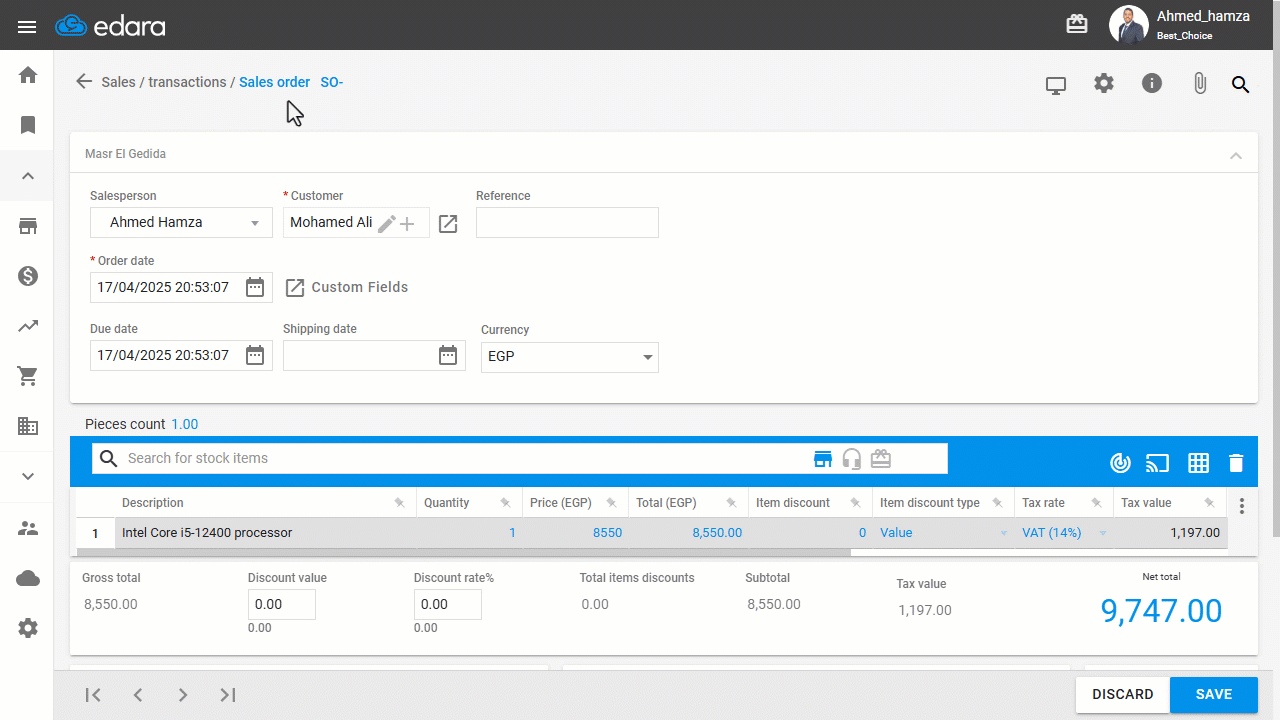Go to Sales order breadcrumb

(274, 82)
